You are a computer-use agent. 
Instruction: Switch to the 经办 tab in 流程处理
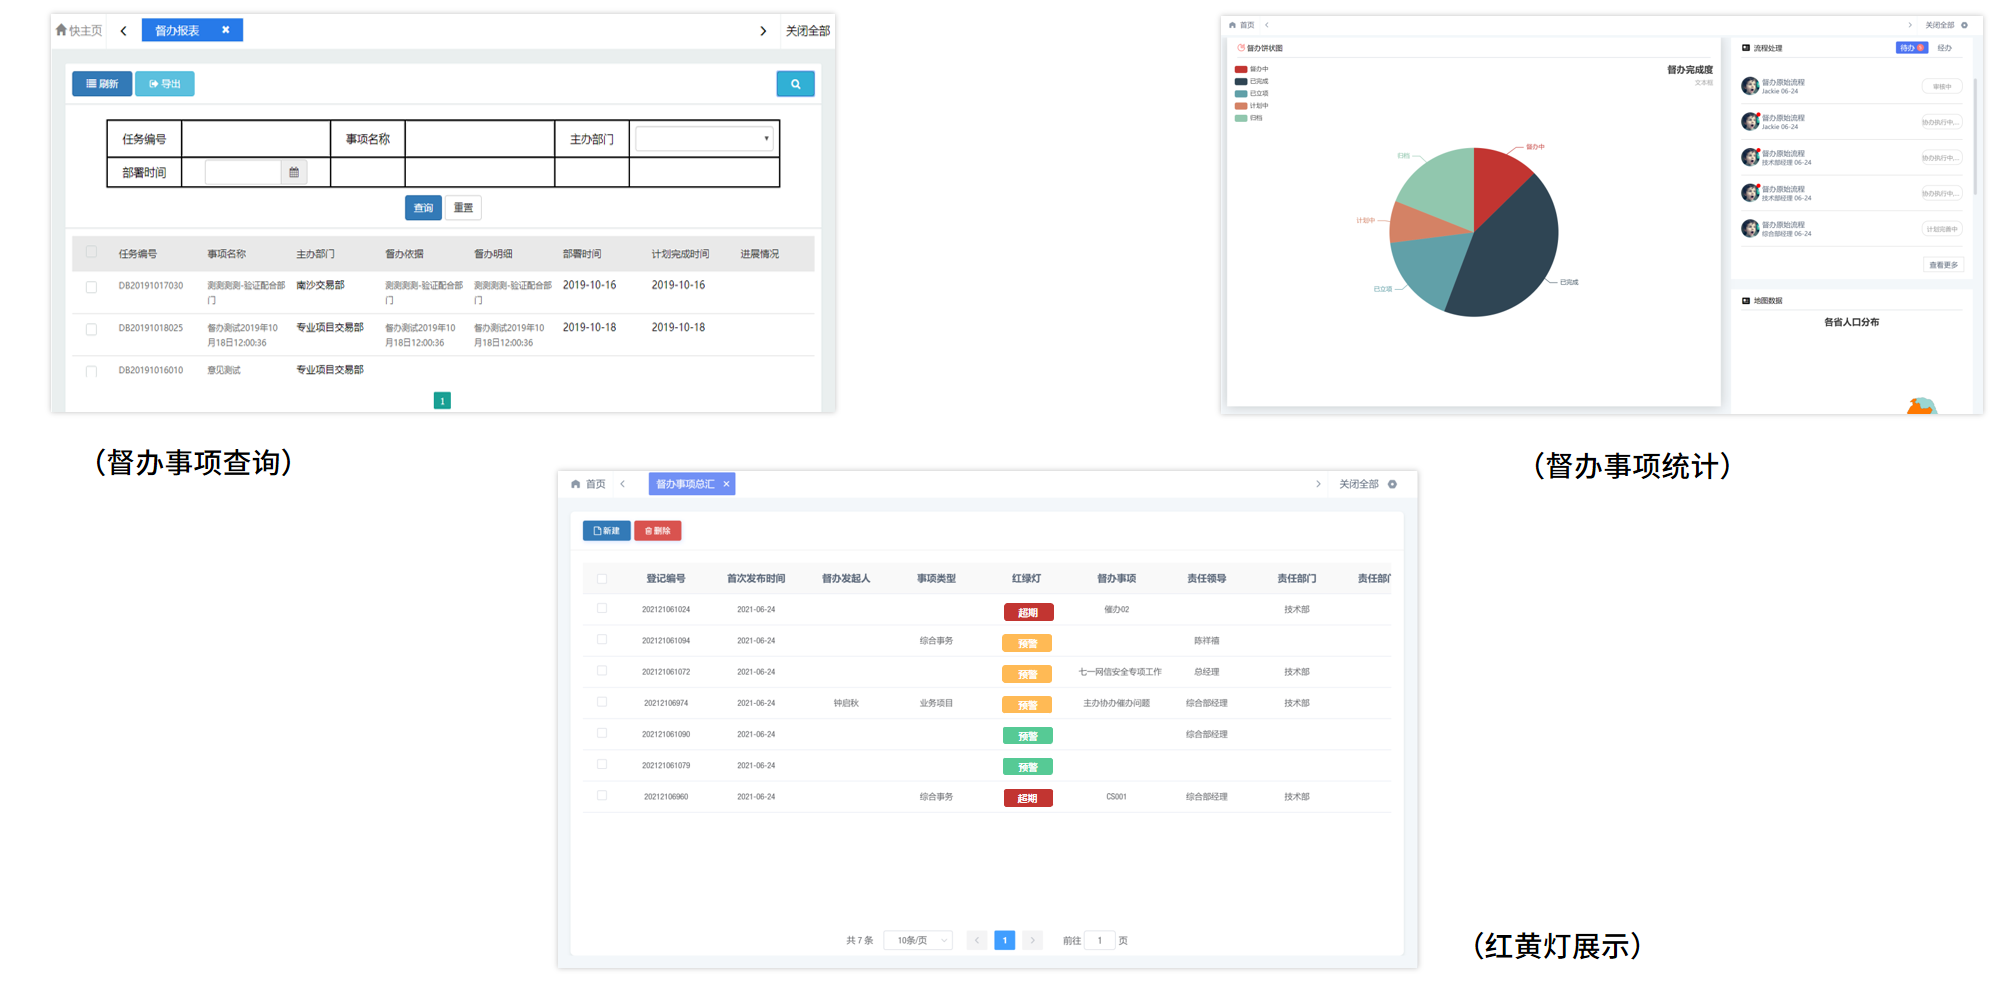pos(1944,48)
